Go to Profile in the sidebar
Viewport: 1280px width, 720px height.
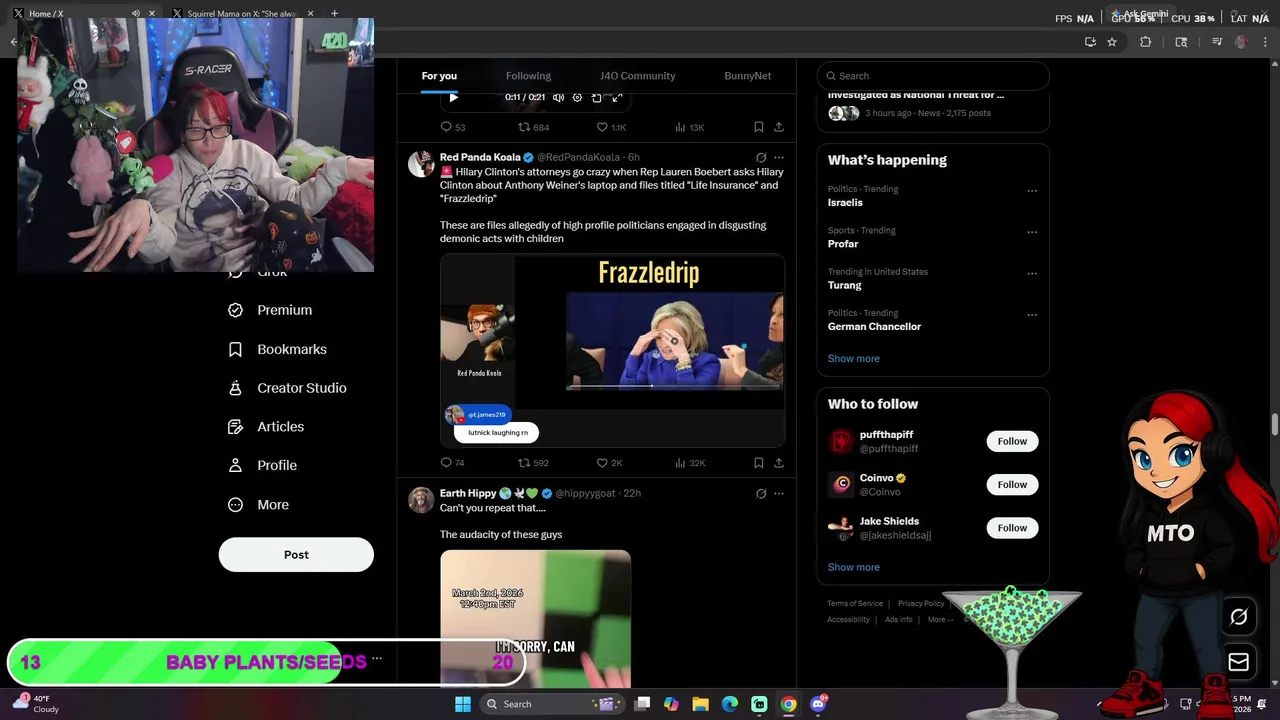point(262,465)
